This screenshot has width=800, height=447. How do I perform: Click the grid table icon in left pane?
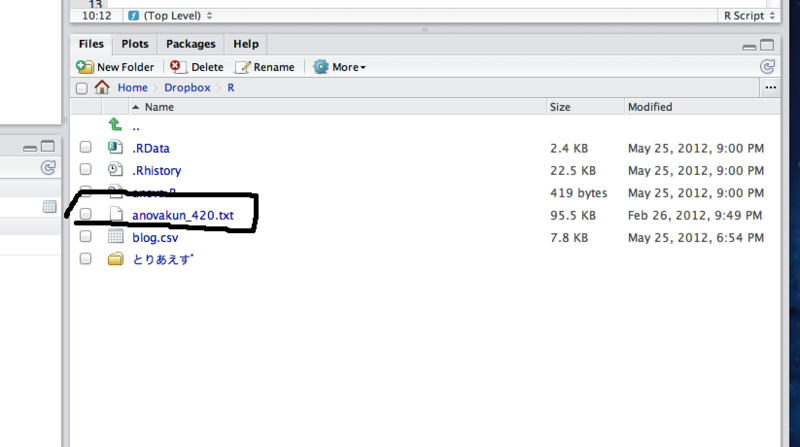pos(49,207)
